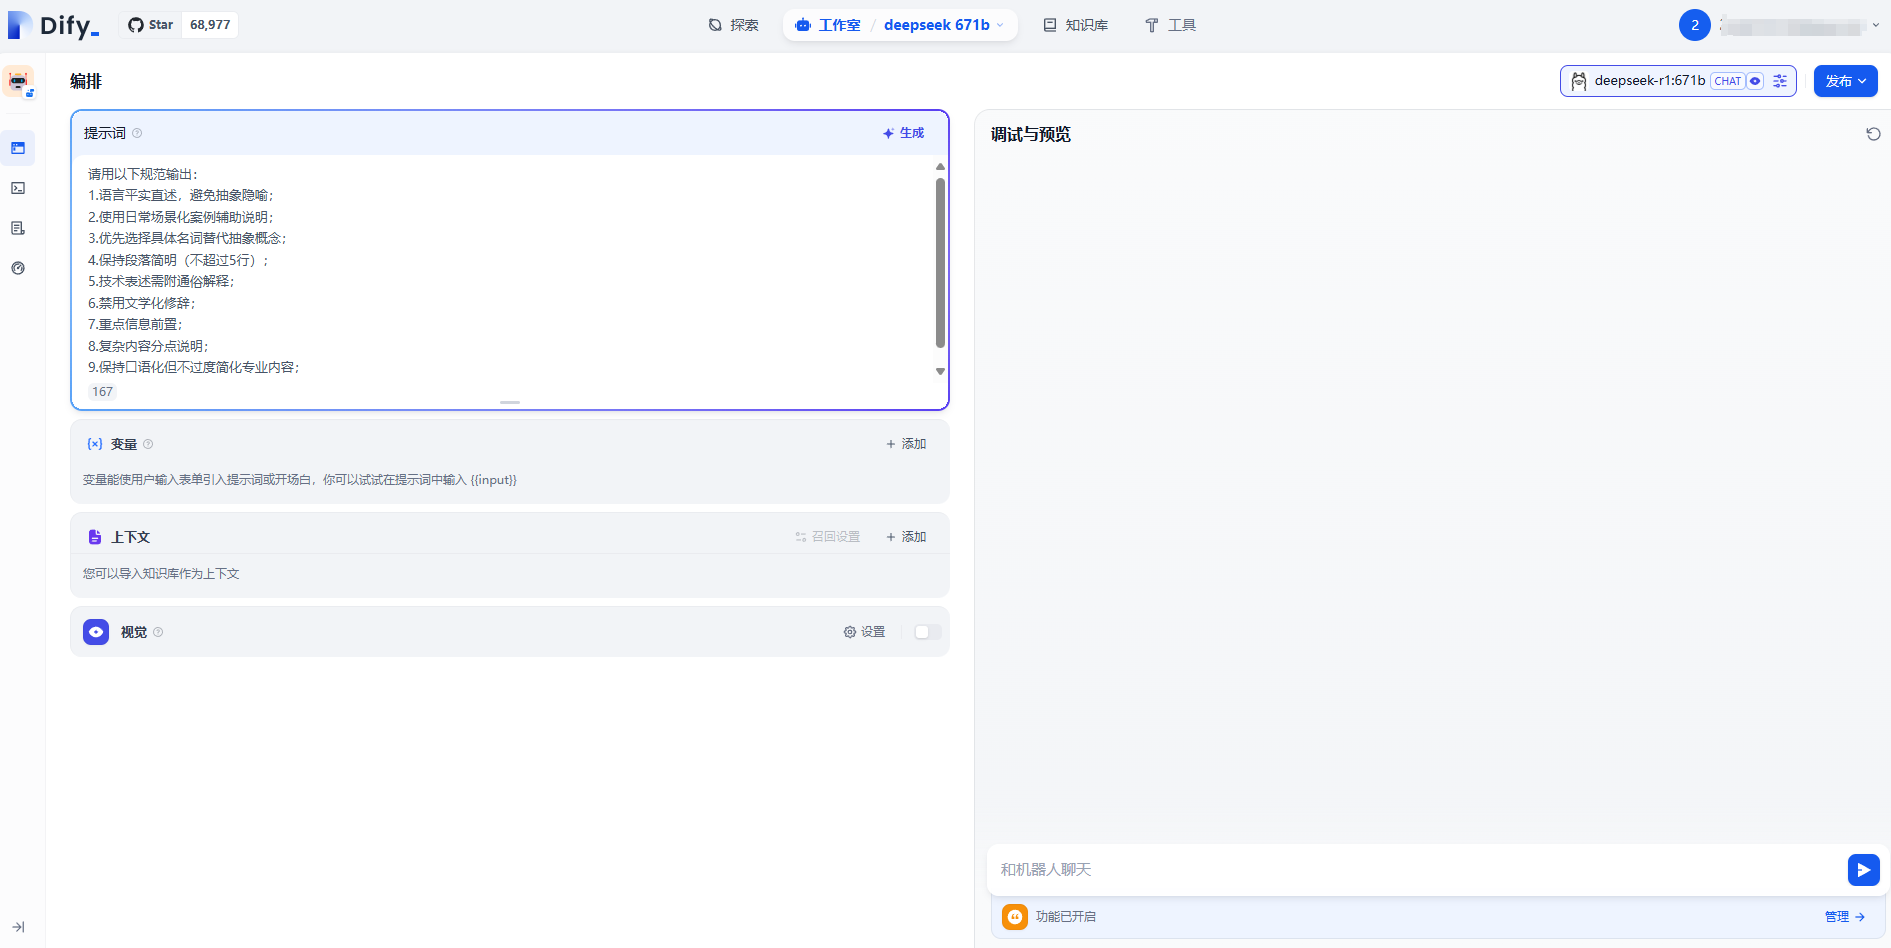Click the 和机器人聊天 chat input

pyautogui.click(x=1416, y=870)
